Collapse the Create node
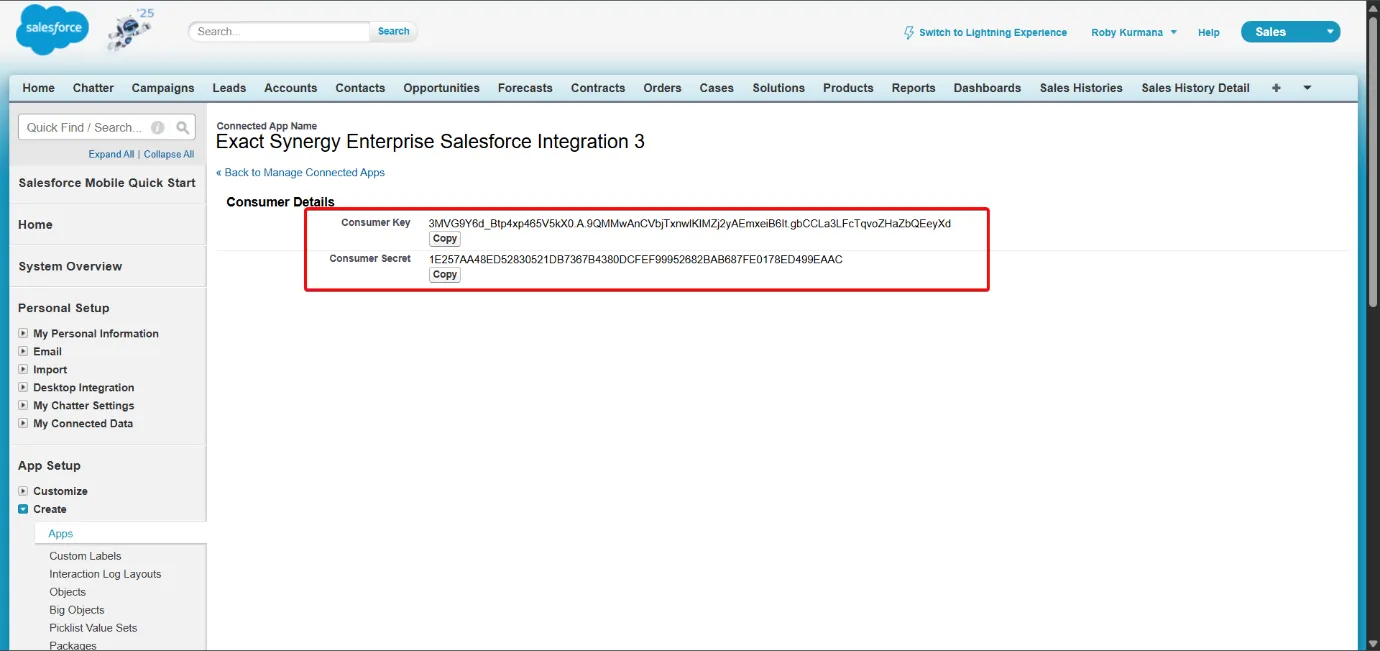Viewport: 1380px width, 651px height. point(23,509)
